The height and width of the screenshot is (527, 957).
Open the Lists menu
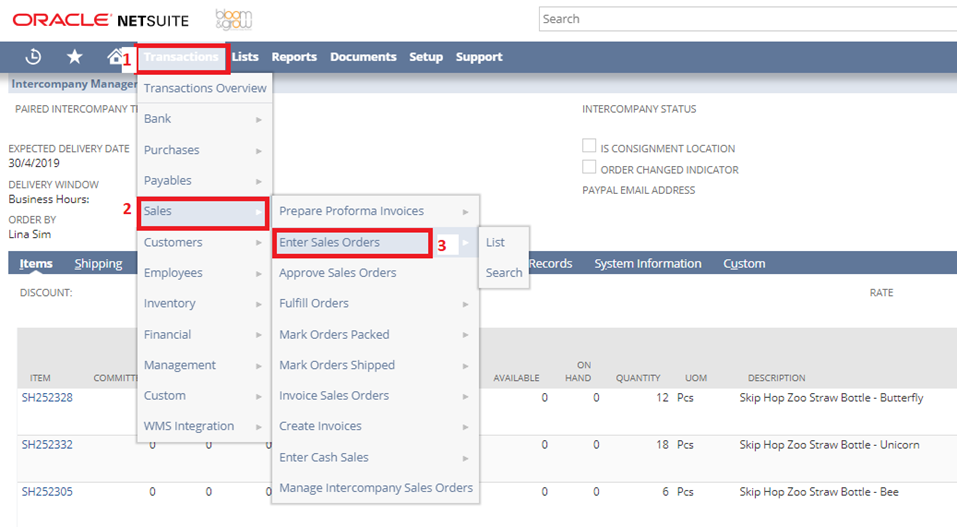click(245, 57)
